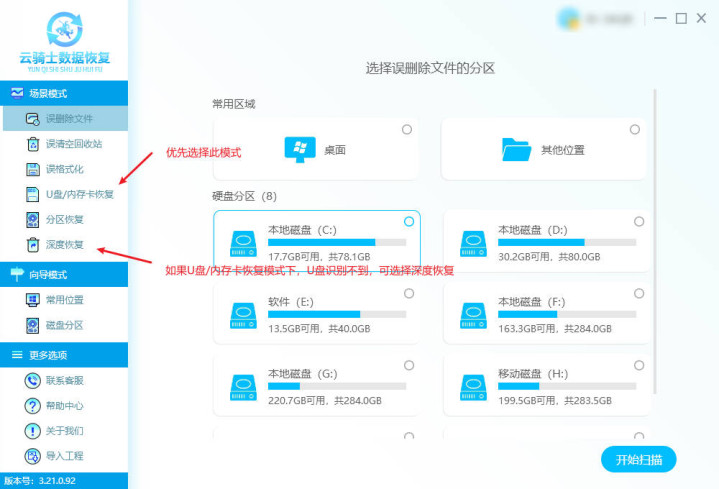
Task: Click the 199.5GB可用, 共283.5GB text
Action: pyautogui.click(x=555, y=400)
